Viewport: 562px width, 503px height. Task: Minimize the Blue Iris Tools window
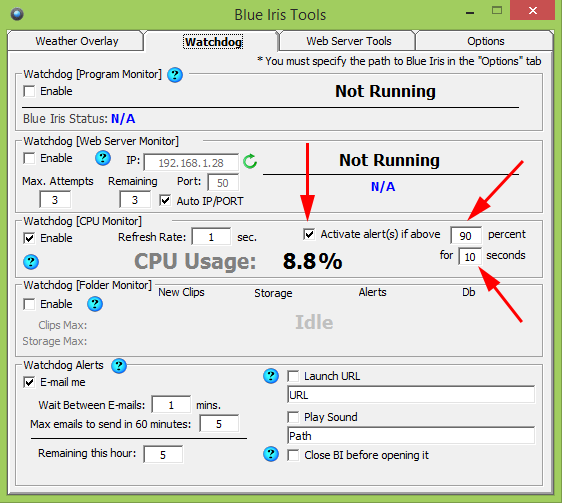click(470, 13)
